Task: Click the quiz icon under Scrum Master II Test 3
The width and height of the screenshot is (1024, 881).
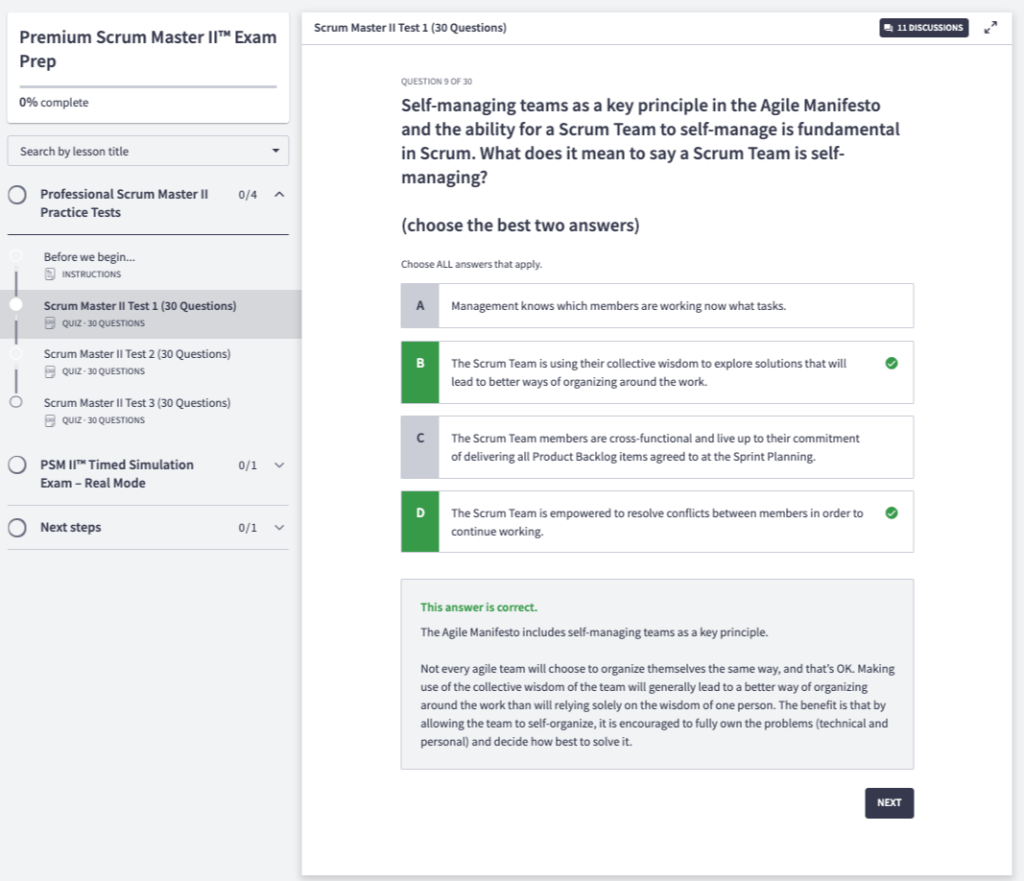Action: (50, 421)
